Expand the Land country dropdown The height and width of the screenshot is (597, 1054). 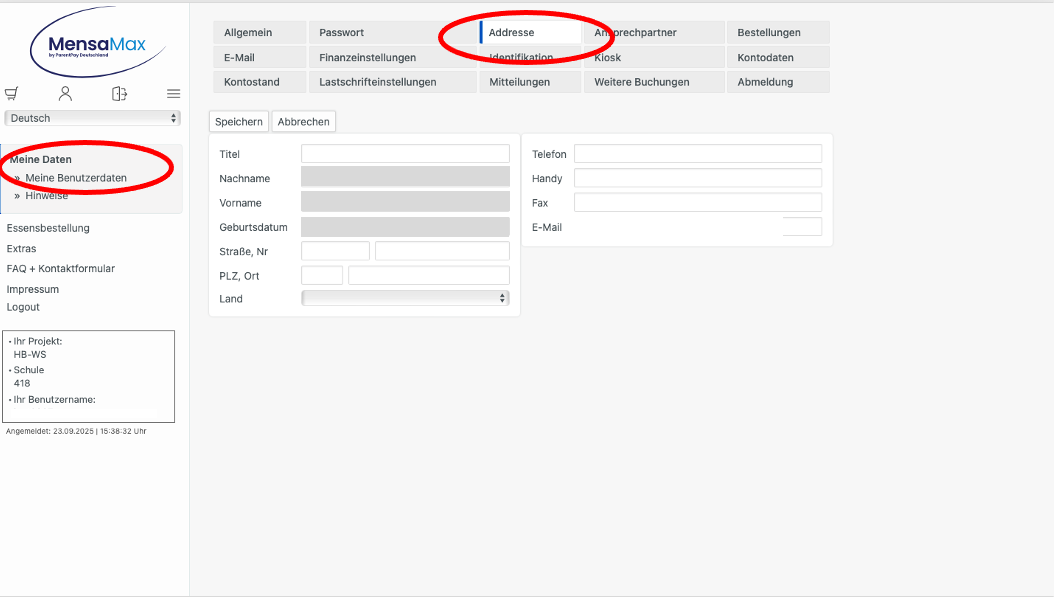pos(405,298)
